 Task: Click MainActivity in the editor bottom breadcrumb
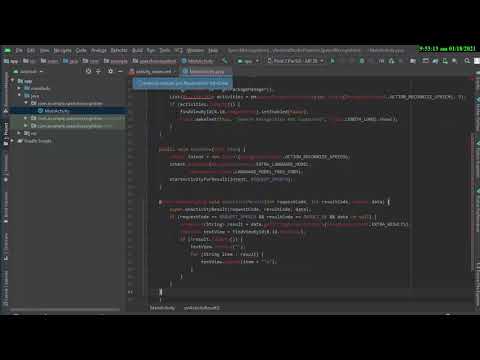[x=162, y=308]
